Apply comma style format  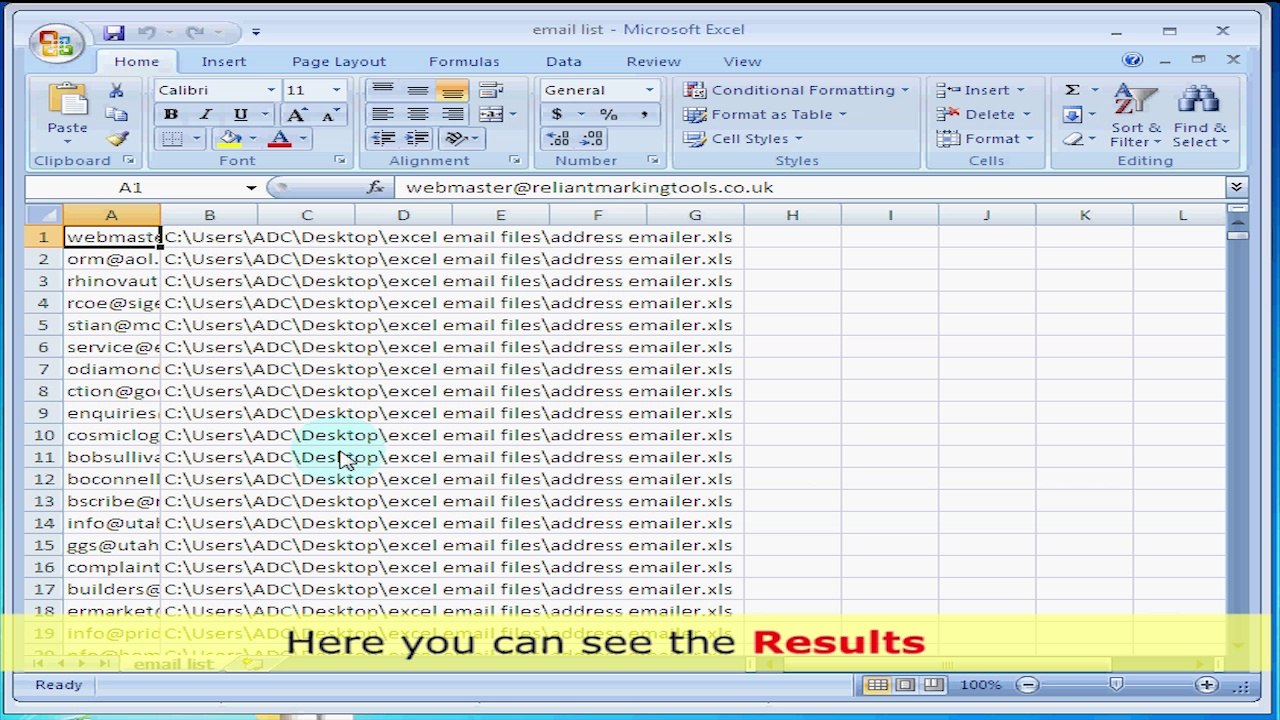[x=644, y=115]
